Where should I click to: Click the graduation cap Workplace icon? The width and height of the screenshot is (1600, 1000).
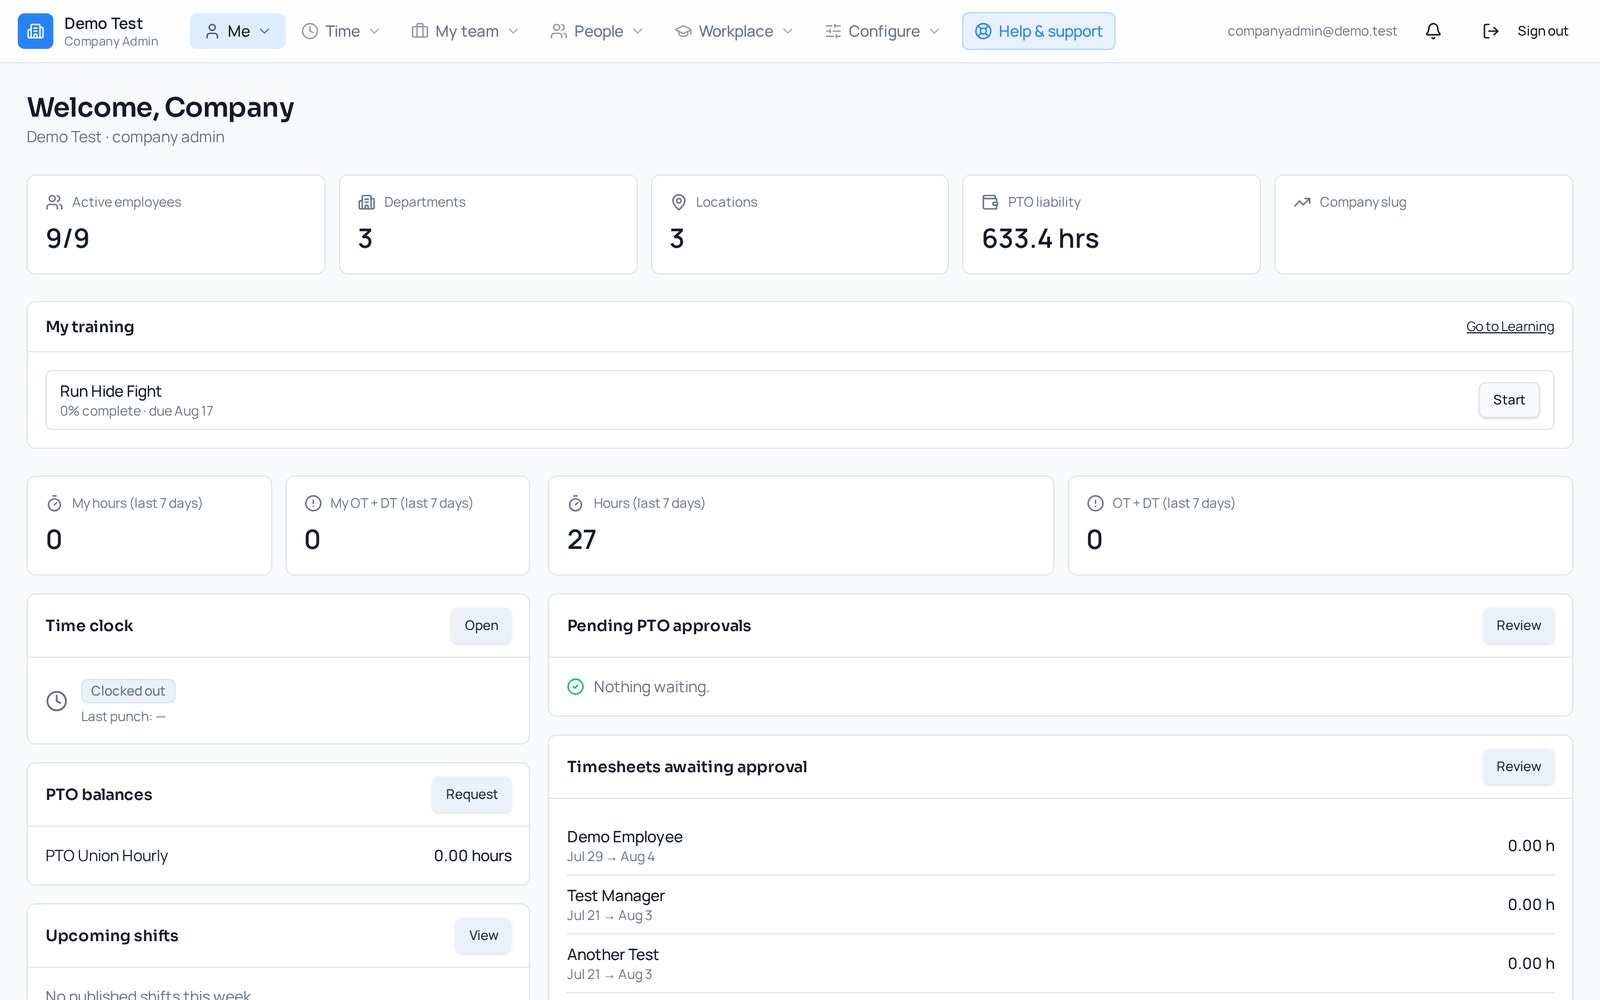[x=684, y=31]
